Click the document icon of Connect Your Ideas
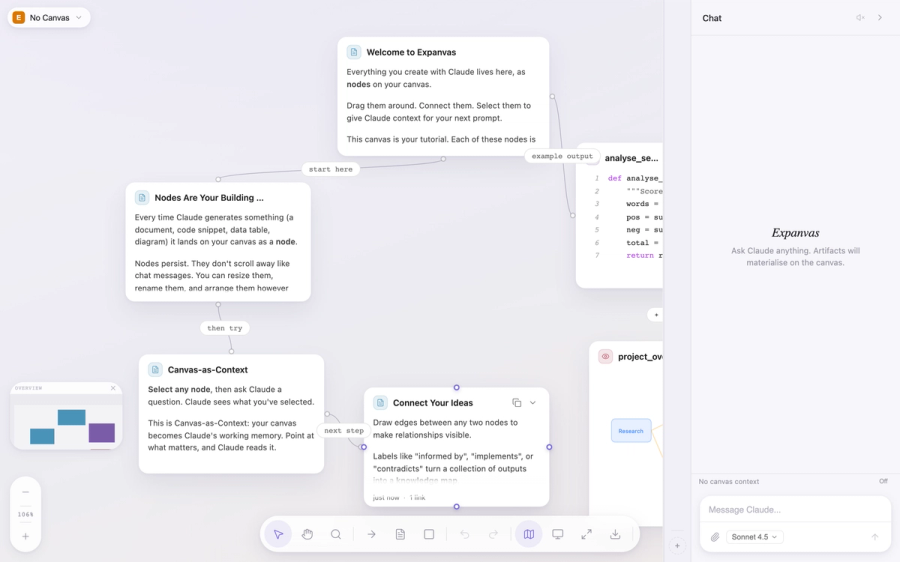The height and width of the screenshot is (562, 900). click(x=380, y=402)
